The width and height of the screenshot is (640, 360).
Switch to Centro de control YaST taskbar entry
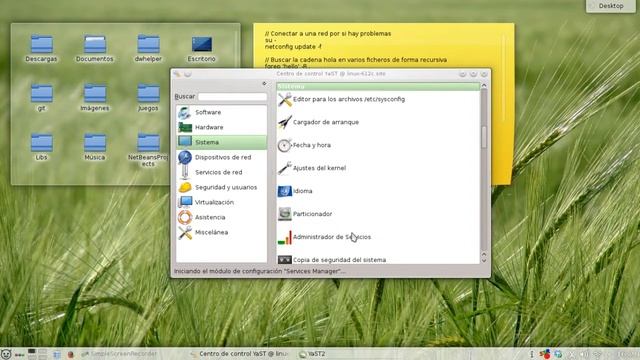239,354
